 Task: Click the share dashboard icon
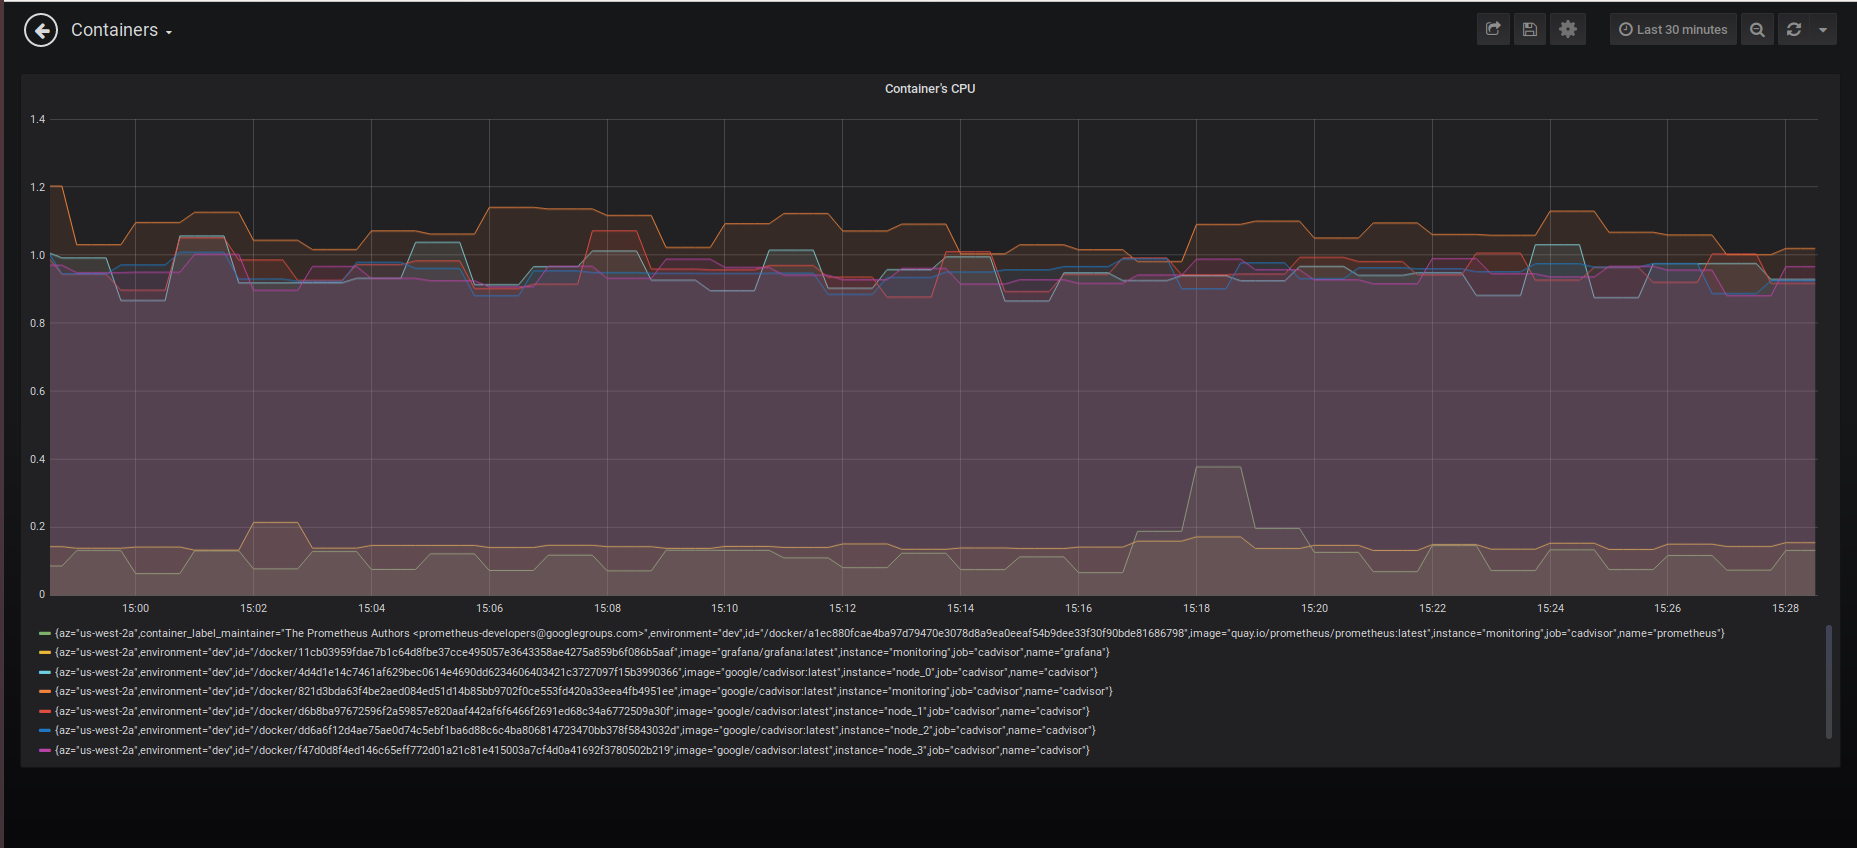[x=1493, y=29]
